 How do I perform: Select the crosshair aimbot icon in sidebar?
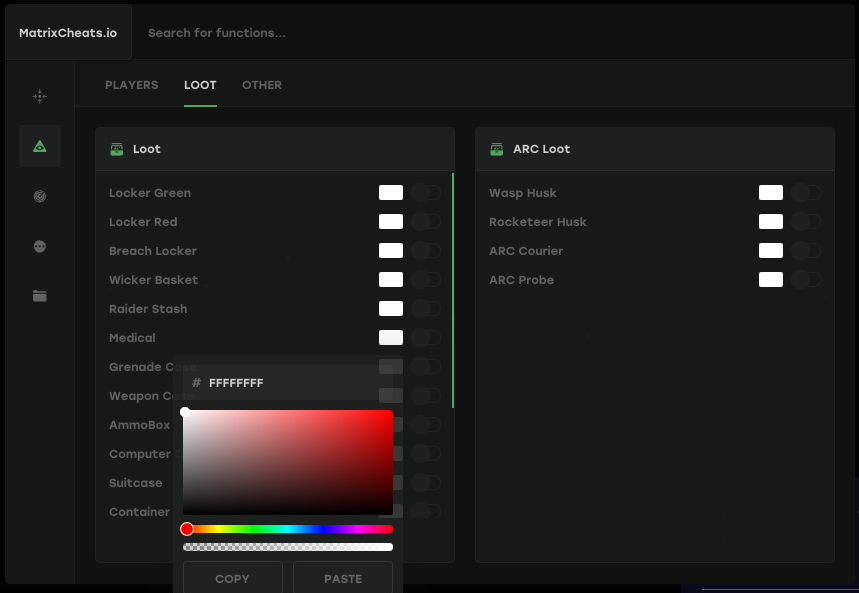(39, 96)
